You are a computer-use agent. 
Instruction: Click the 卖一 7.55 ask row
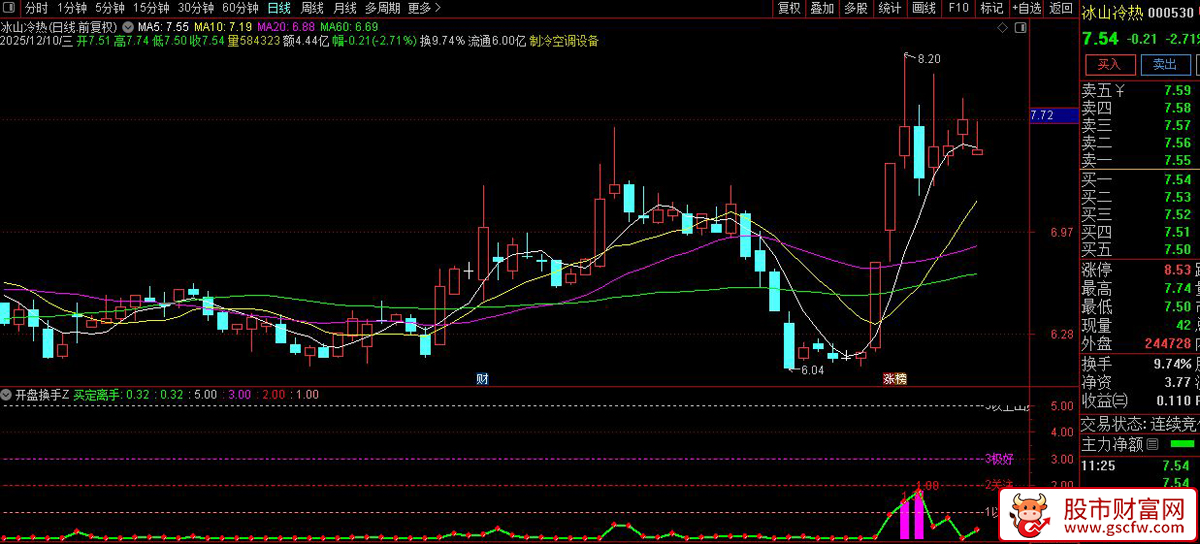(x=1140, y=160)
